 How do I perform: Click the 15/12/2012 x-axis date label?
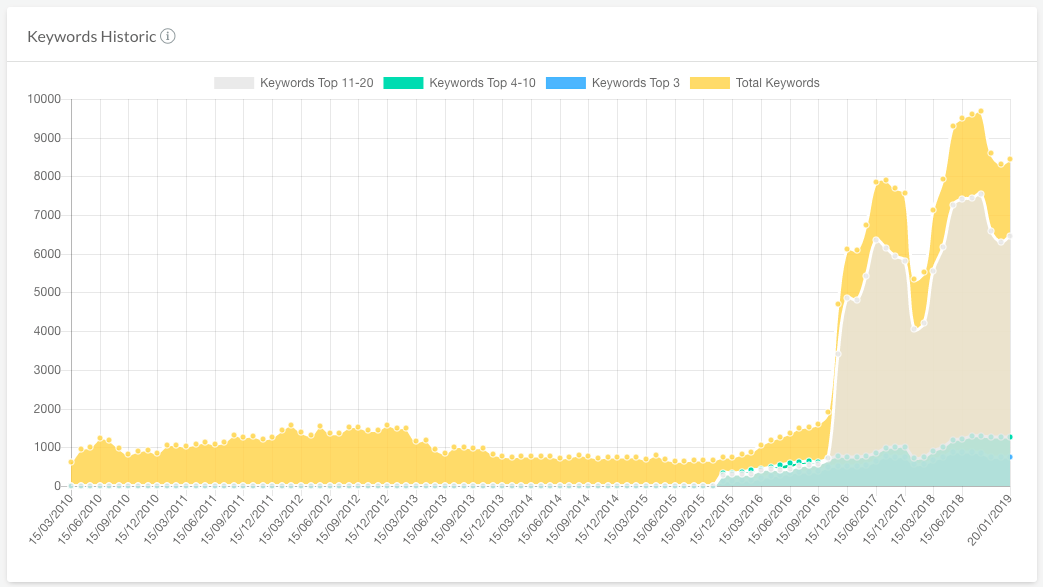pos(367,520)
